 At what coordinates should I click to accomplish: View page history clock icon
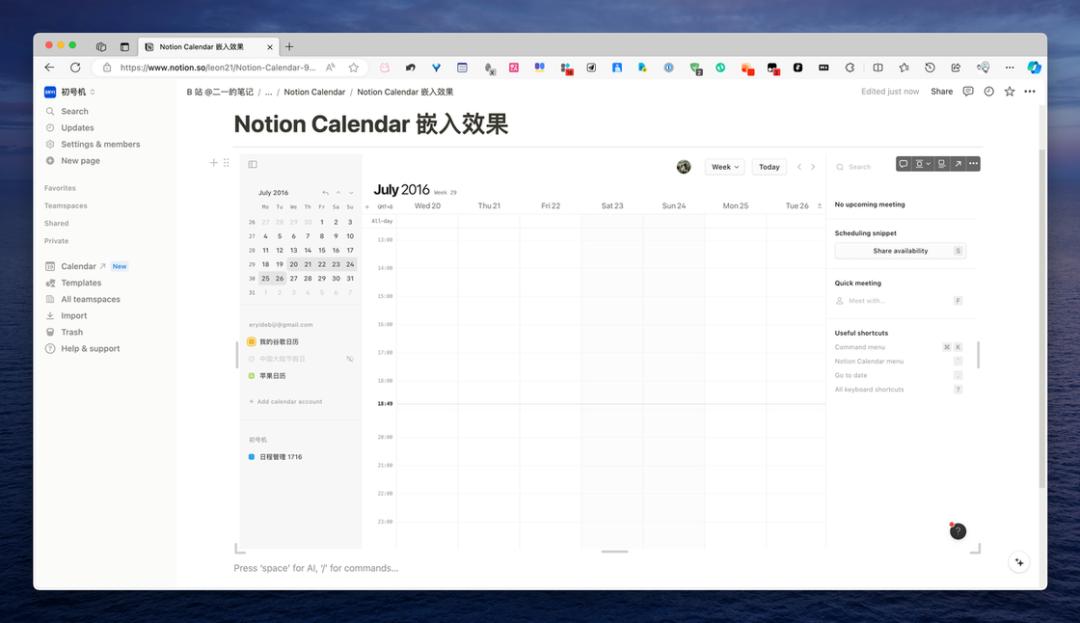pos(988,92)
